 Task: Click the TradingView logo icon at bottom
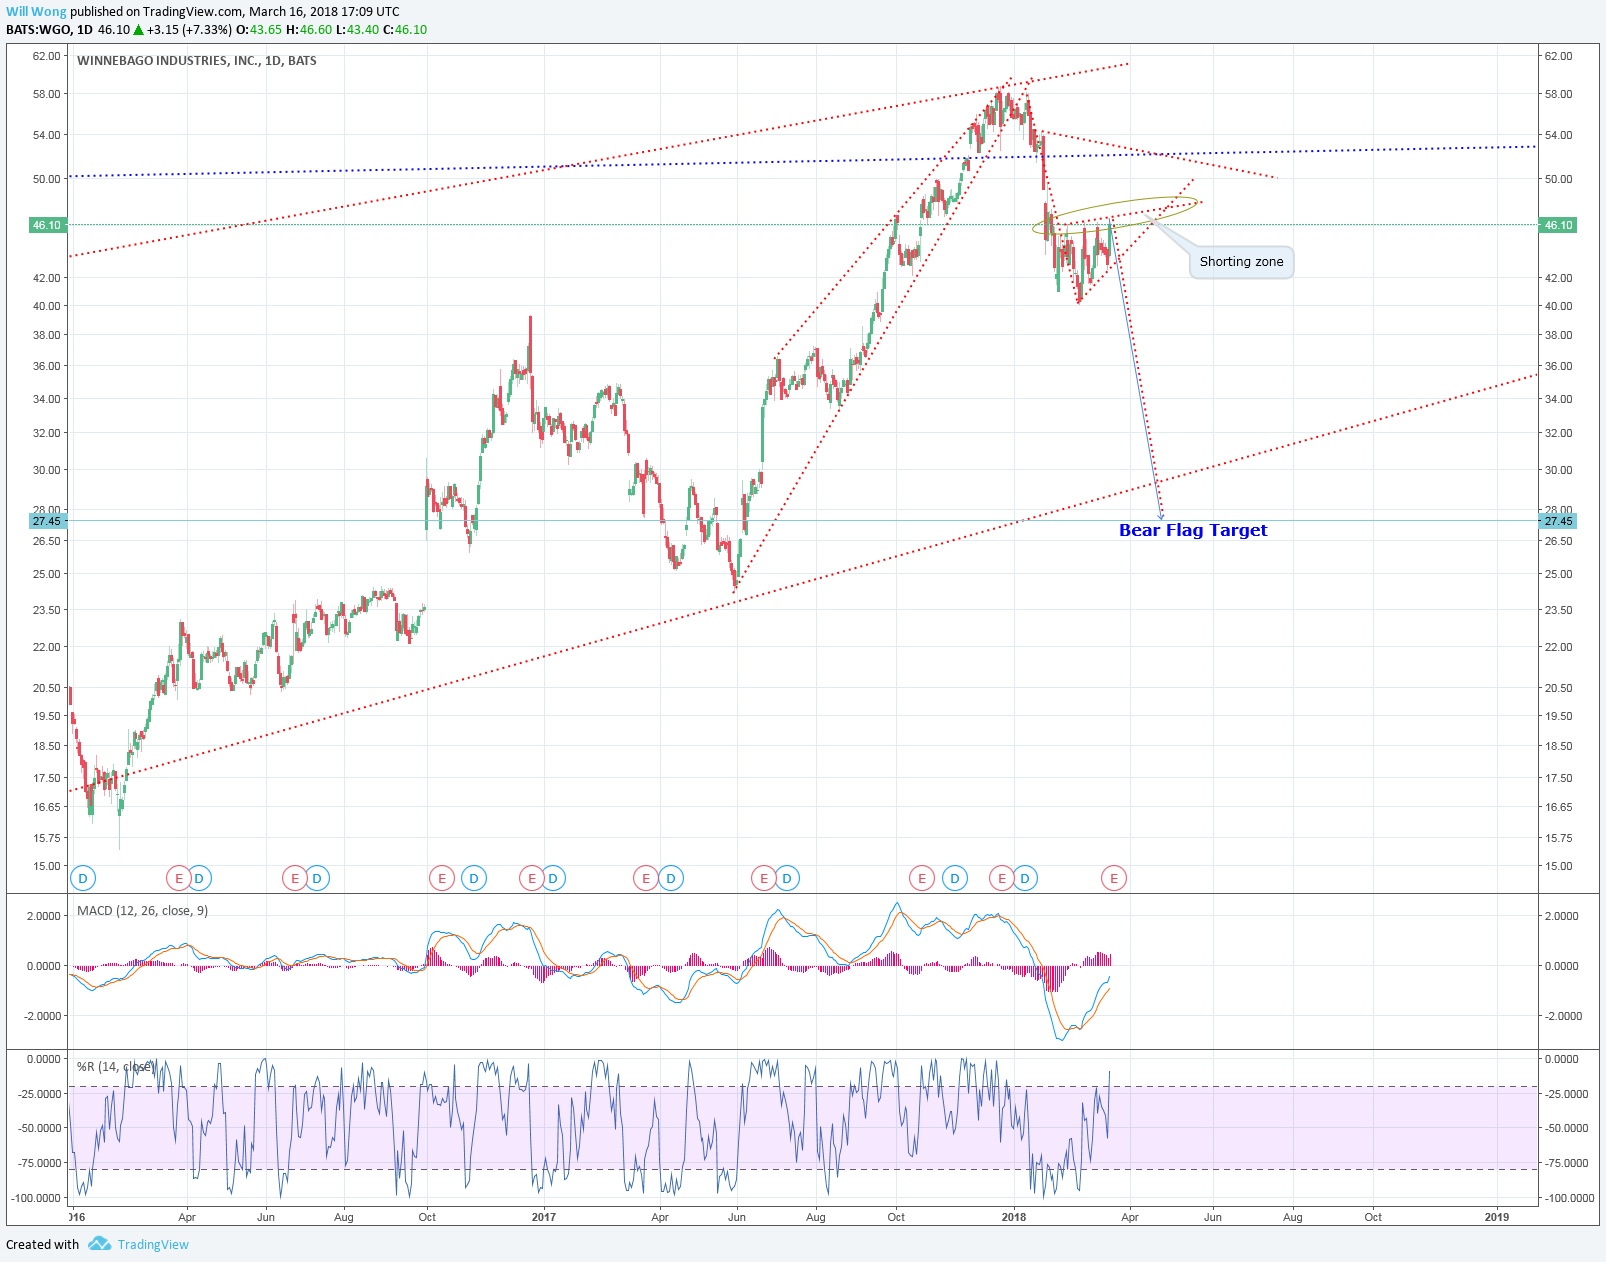(x=99, y=1244)
